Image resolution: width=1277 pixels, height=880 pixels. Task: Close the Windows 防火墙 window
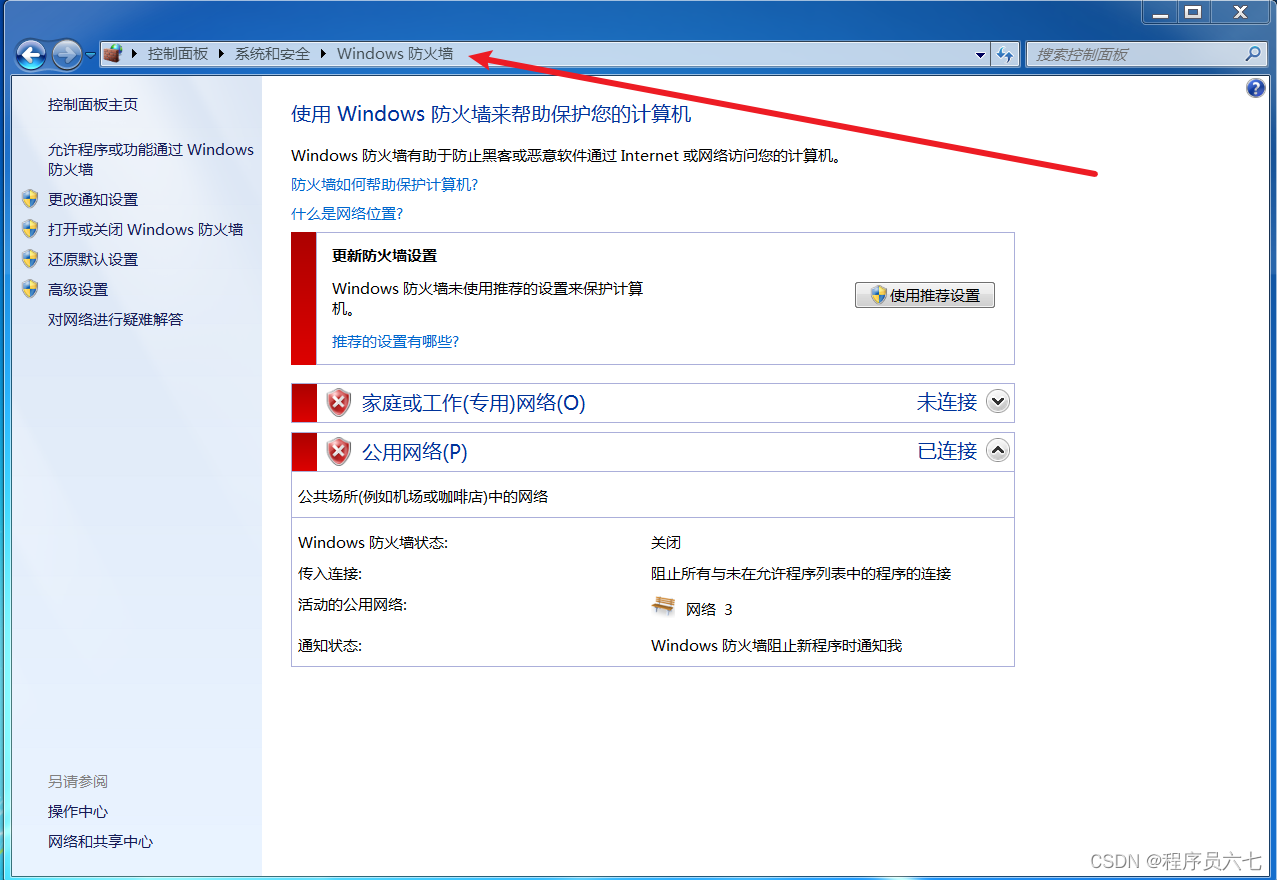coord(1240,12)
